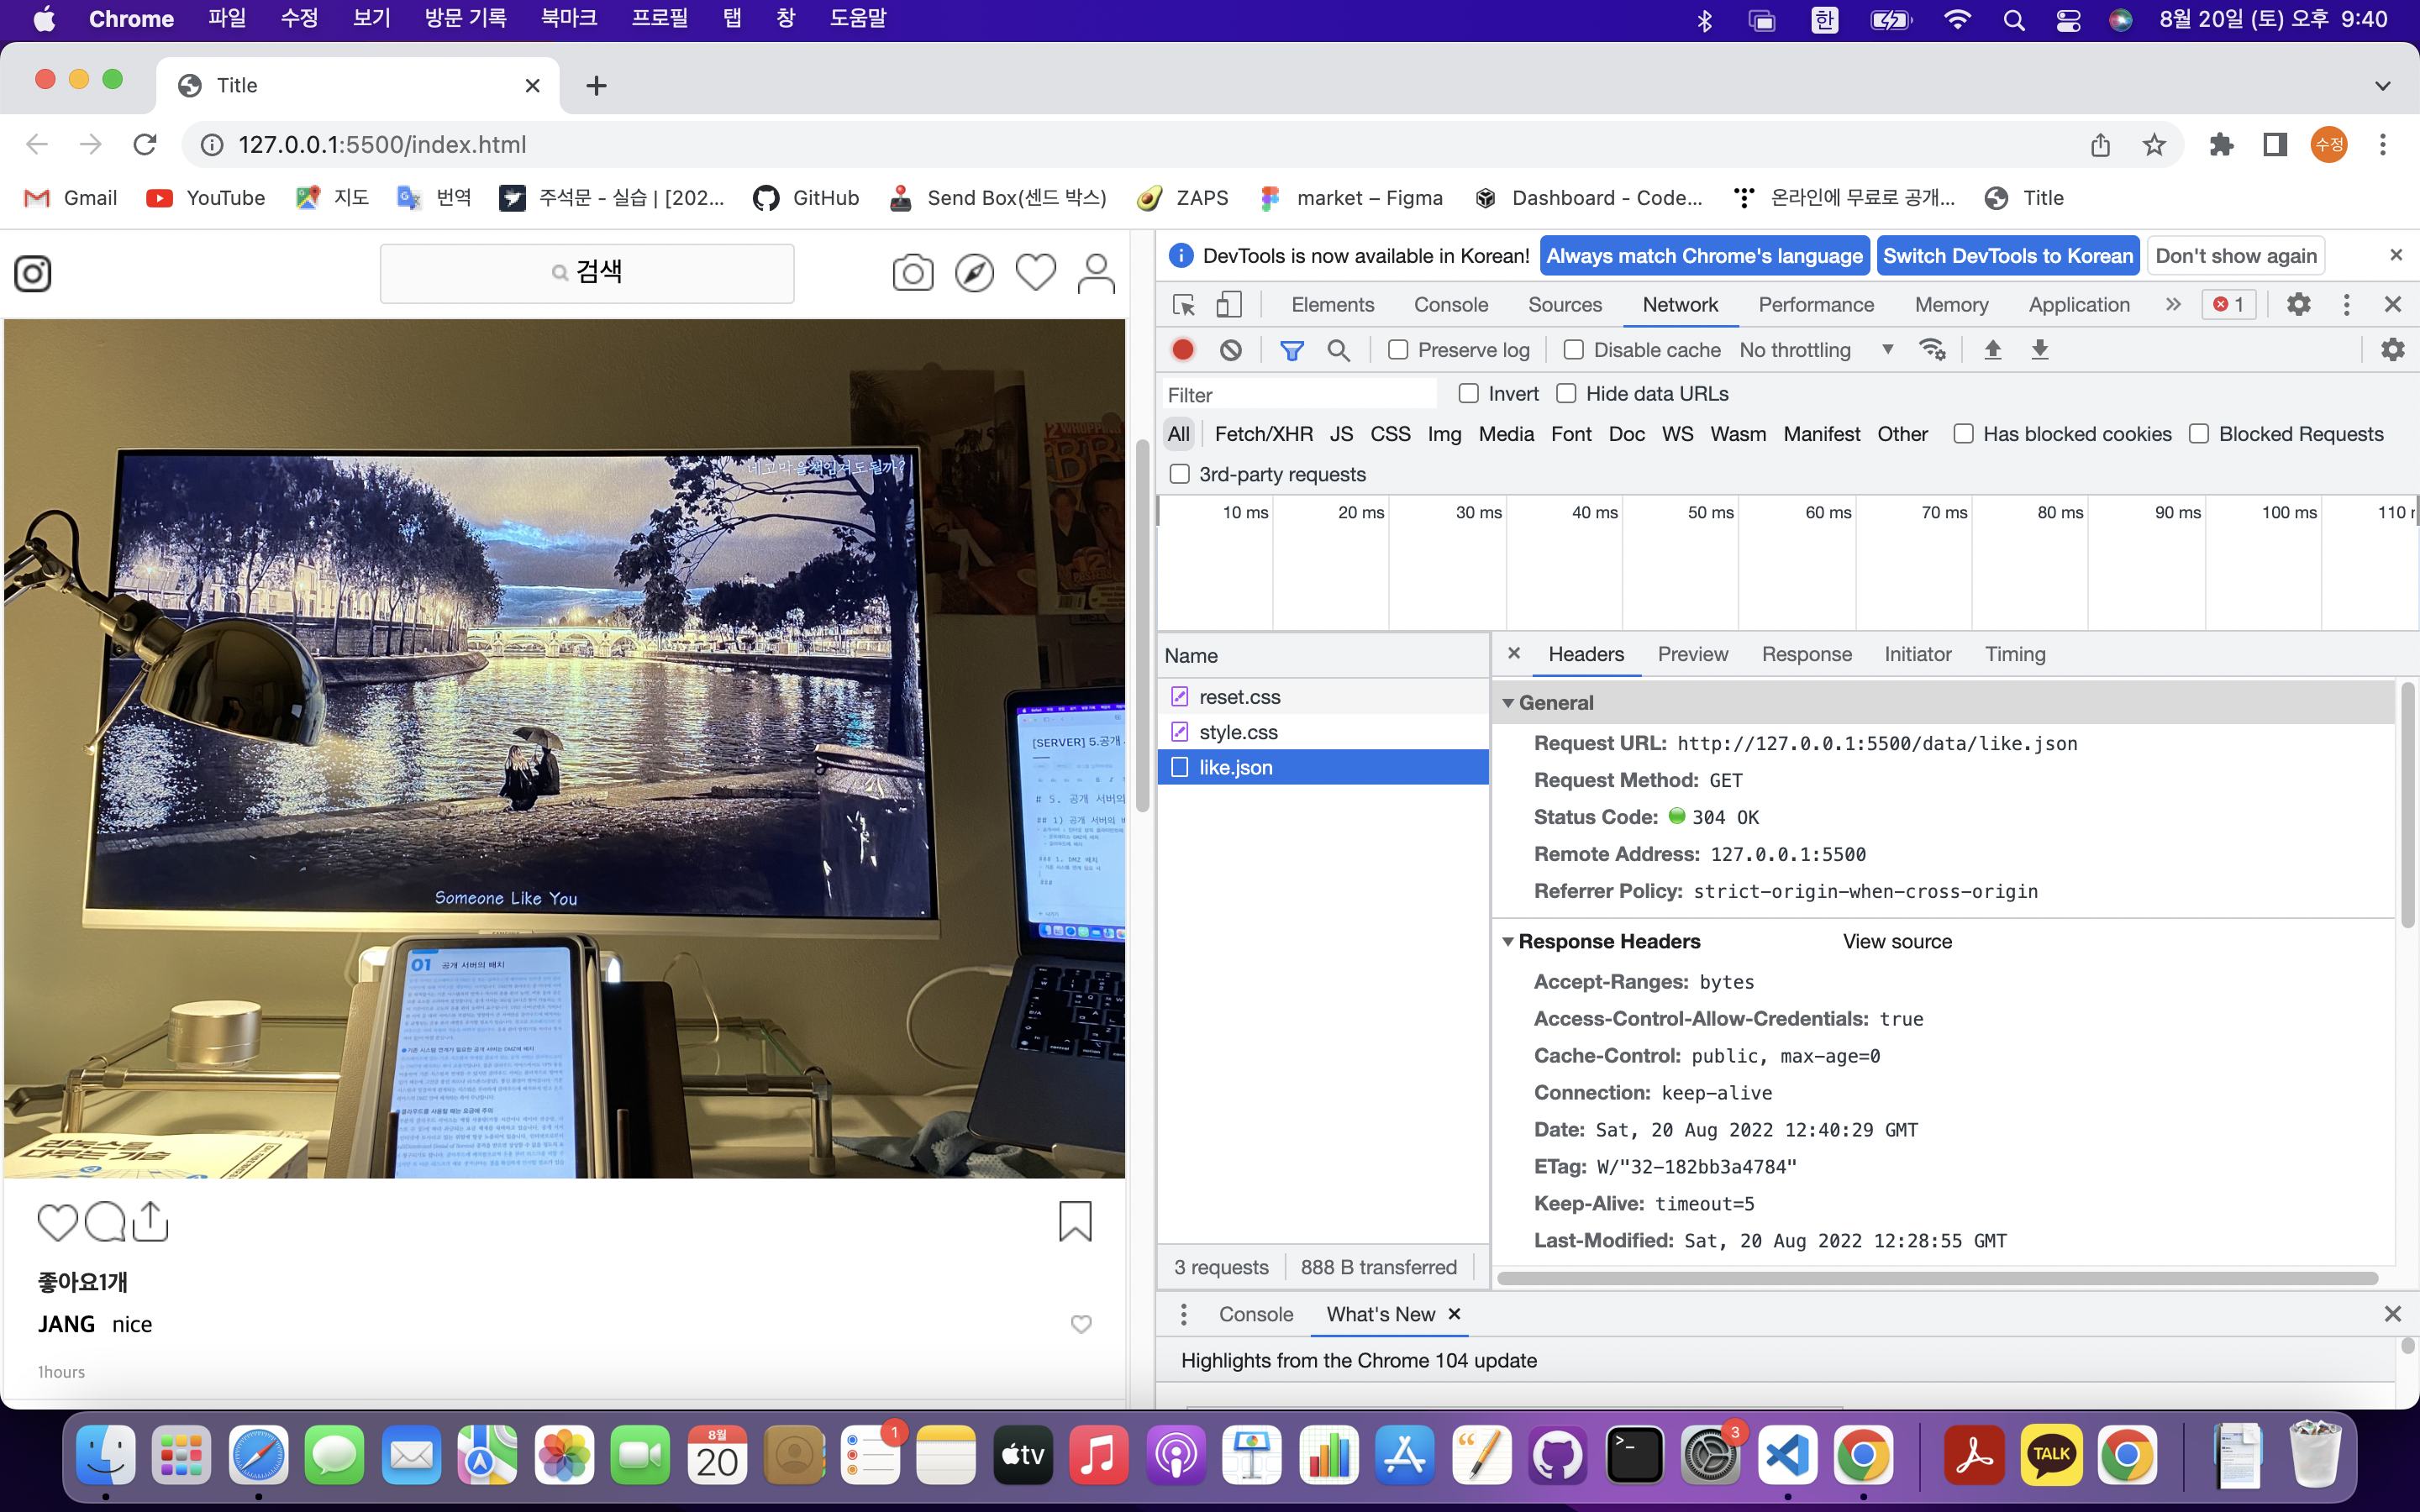Click Switch DevTools to Korean button
The height and width of the screenshot is (1512, 2420).
2007,256
